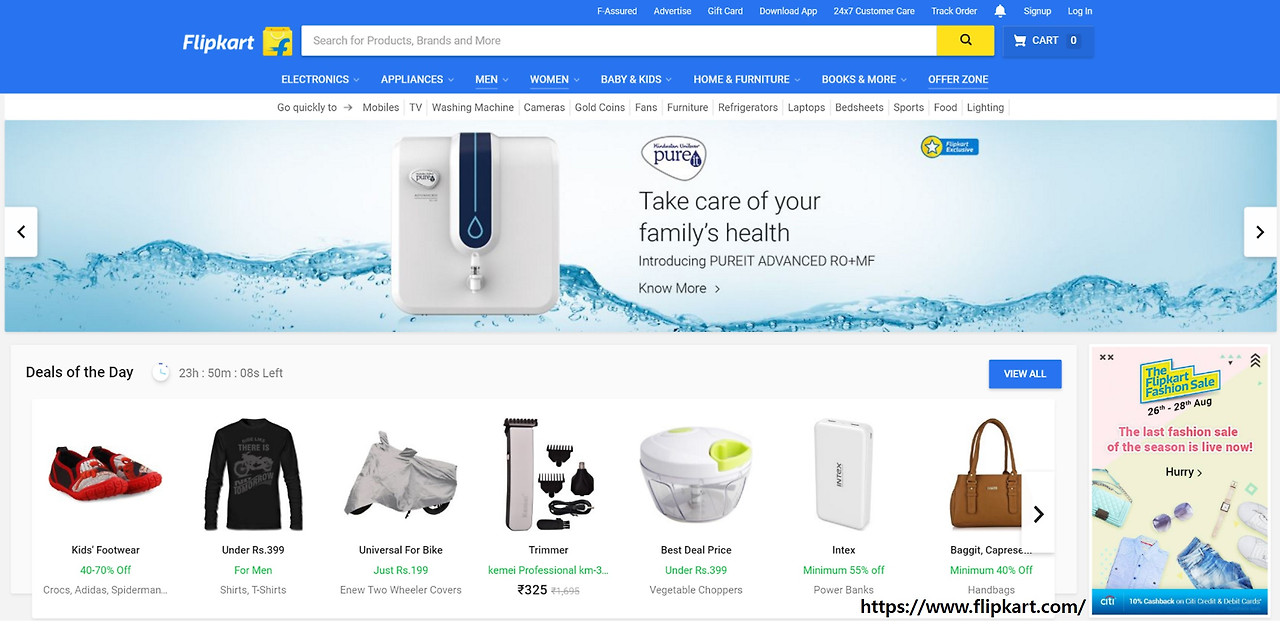Advance to next banner slide arrow
This screenshot has width=1280, height=628.
(x=1260, y=232)
